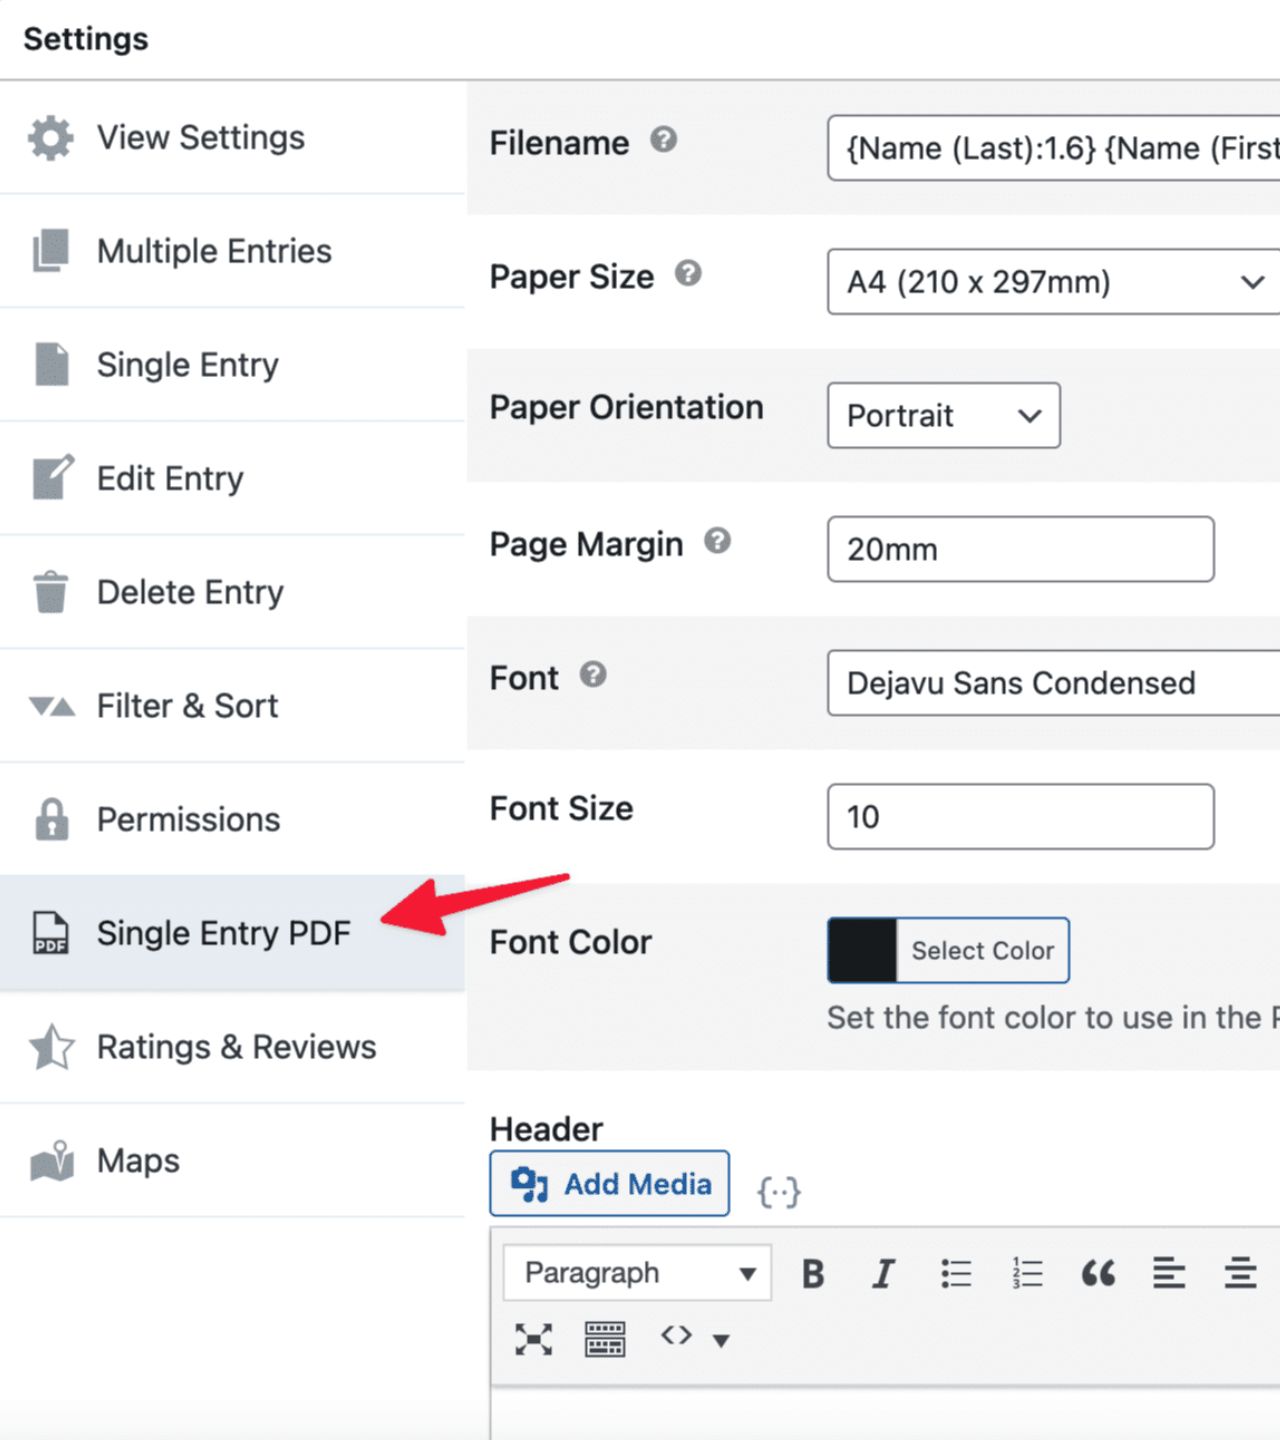The image size is (1280, 1440).
Task: Apply blockquote formatting
Action: click(1098, 1273)
